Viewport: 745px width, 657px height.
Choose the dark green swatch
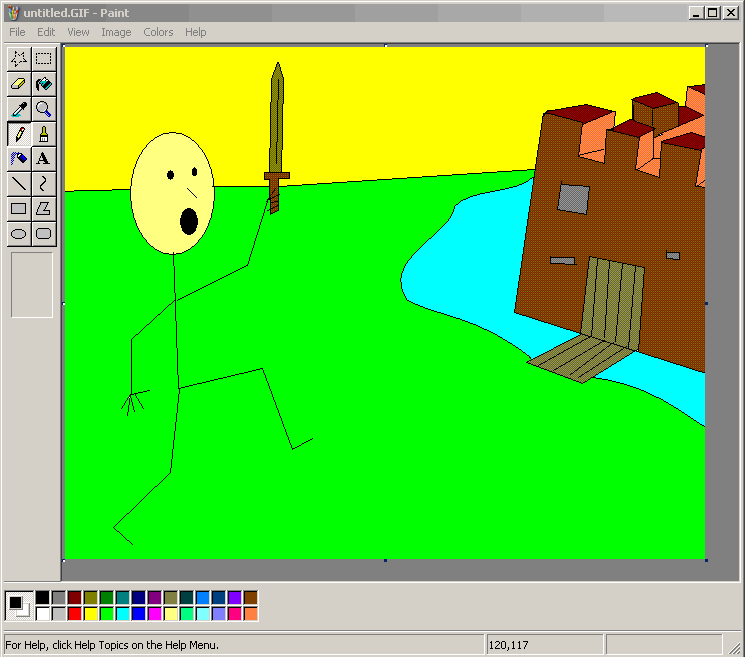107,598
